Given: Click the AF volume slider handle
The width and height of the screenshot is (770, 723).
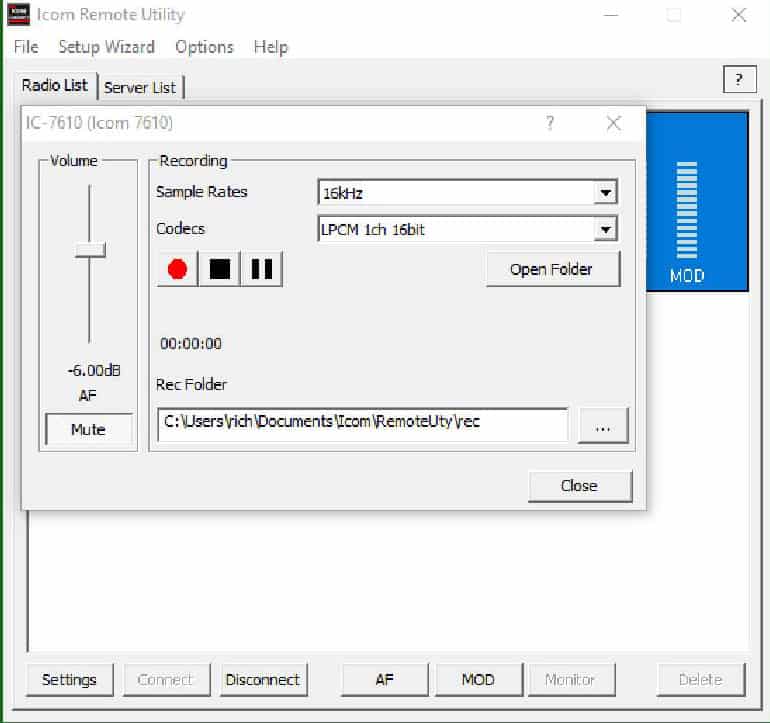Looking at the screenshot, I should [90, 249].
